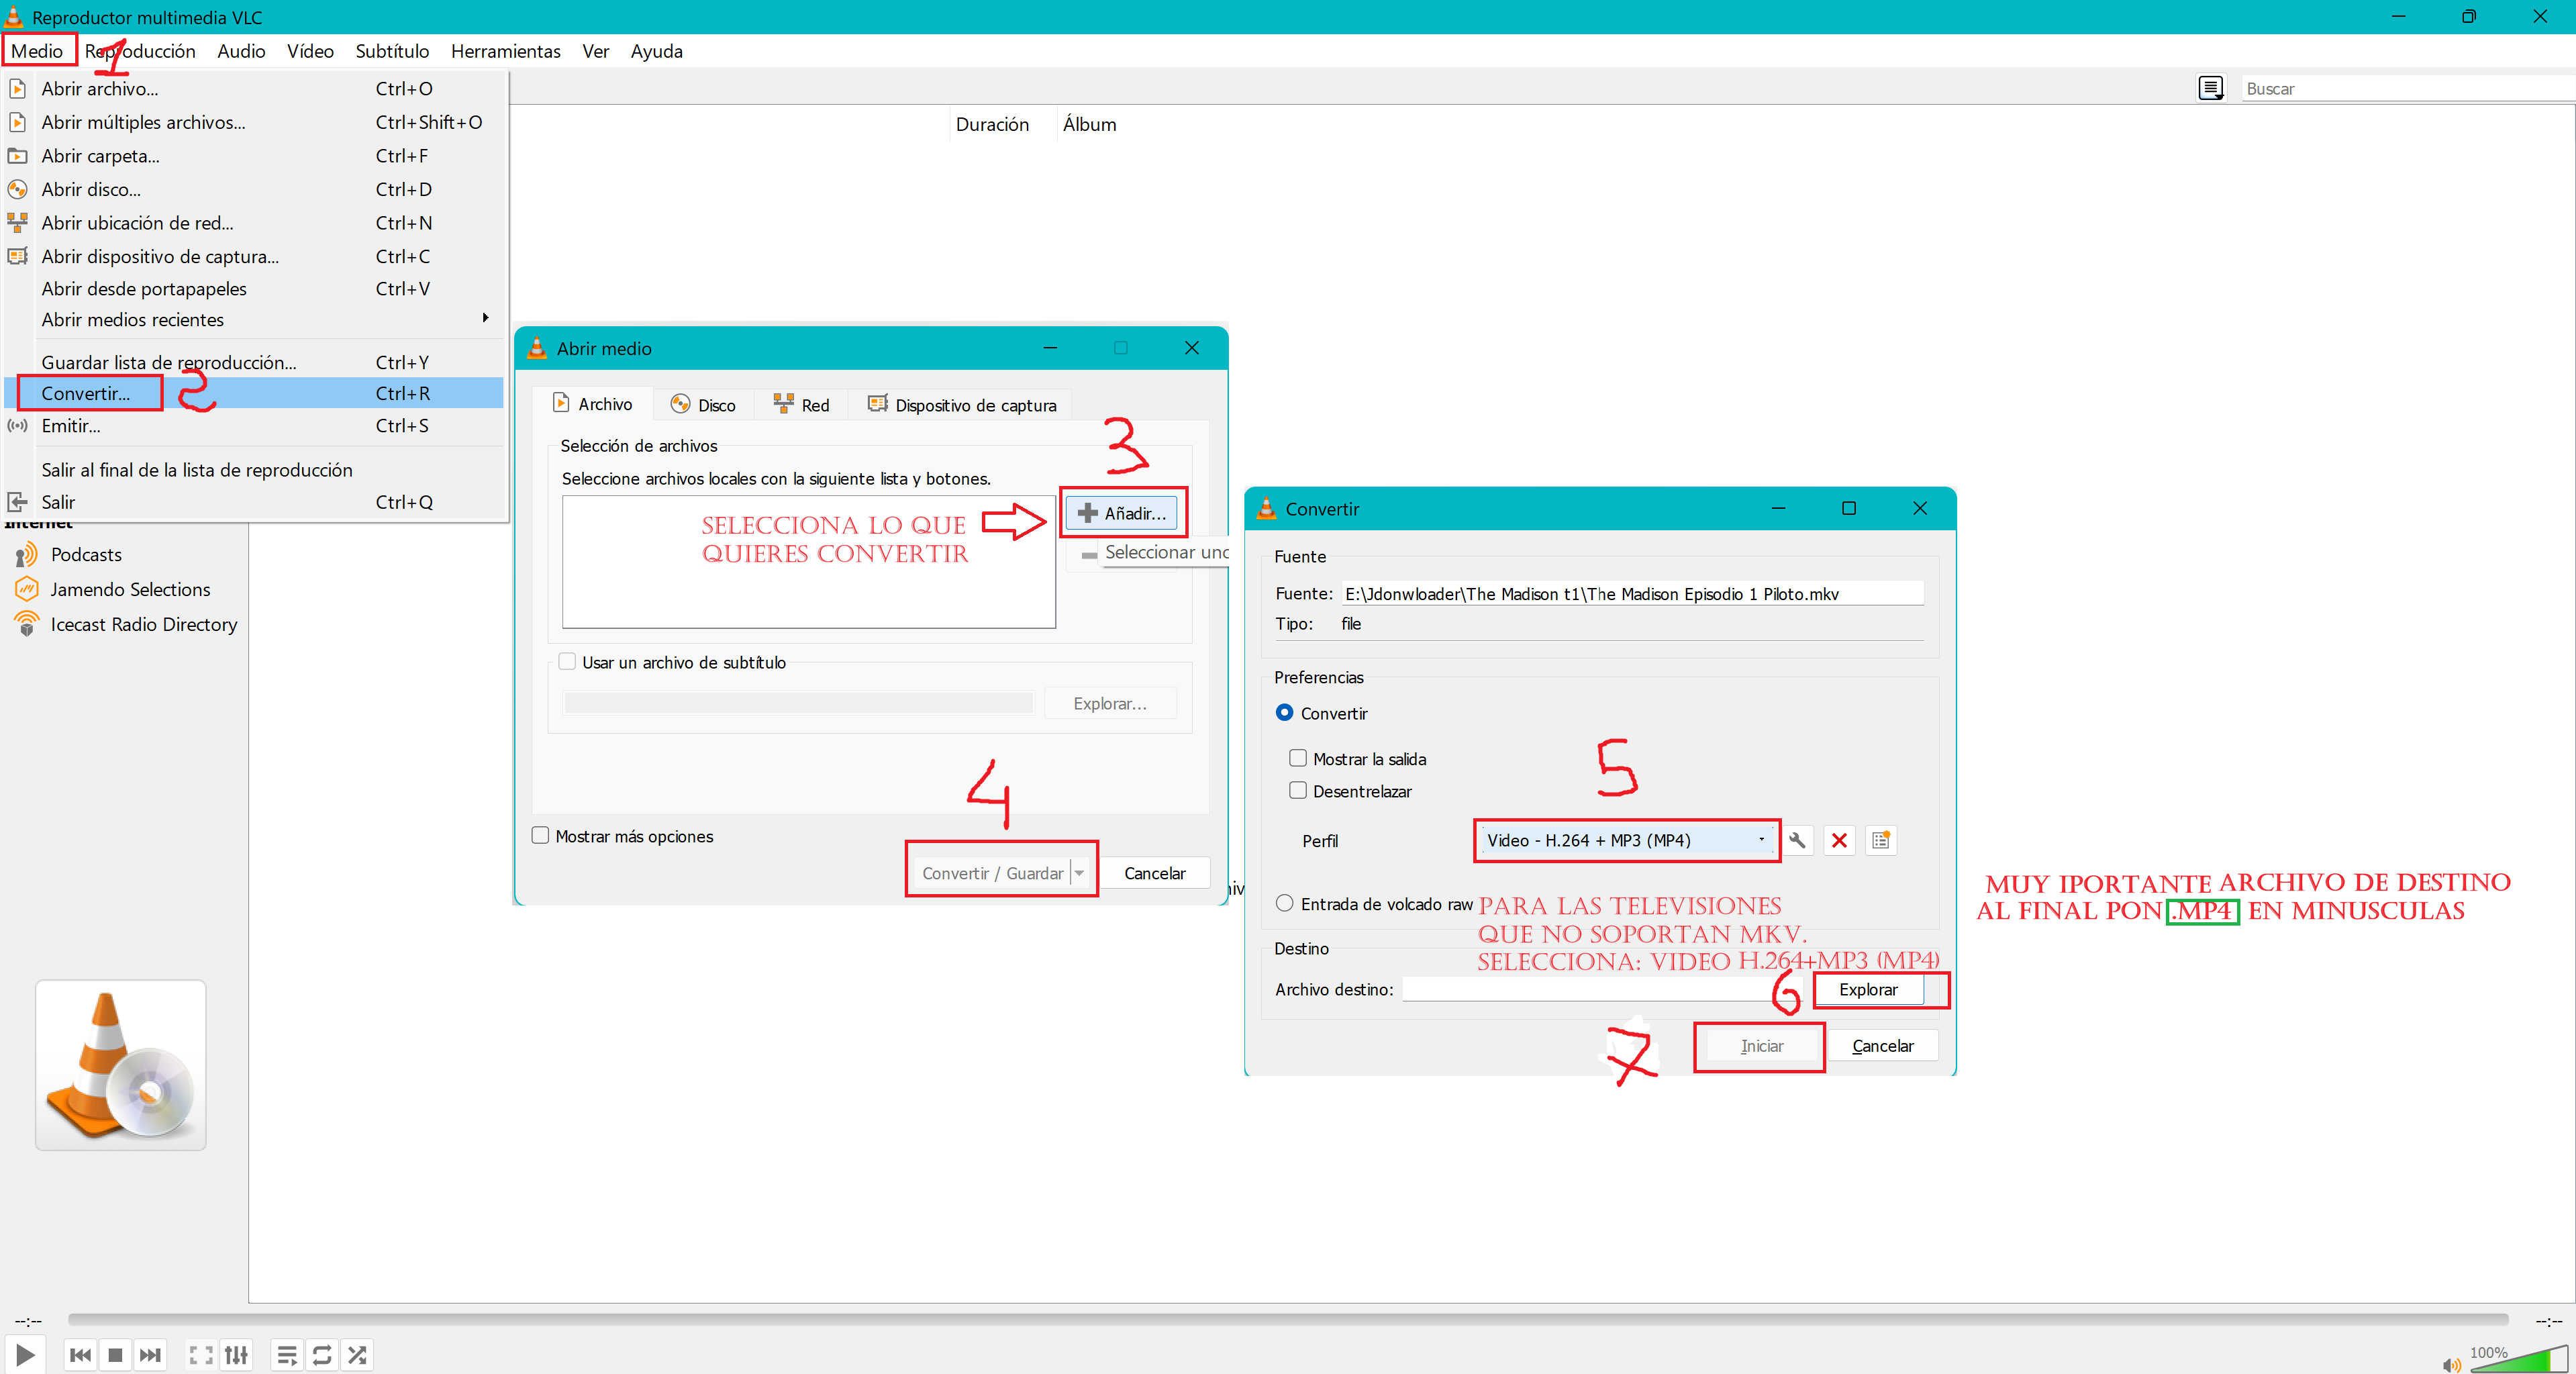Select the Entrada de volcado raw radio button

(1284, 903)
